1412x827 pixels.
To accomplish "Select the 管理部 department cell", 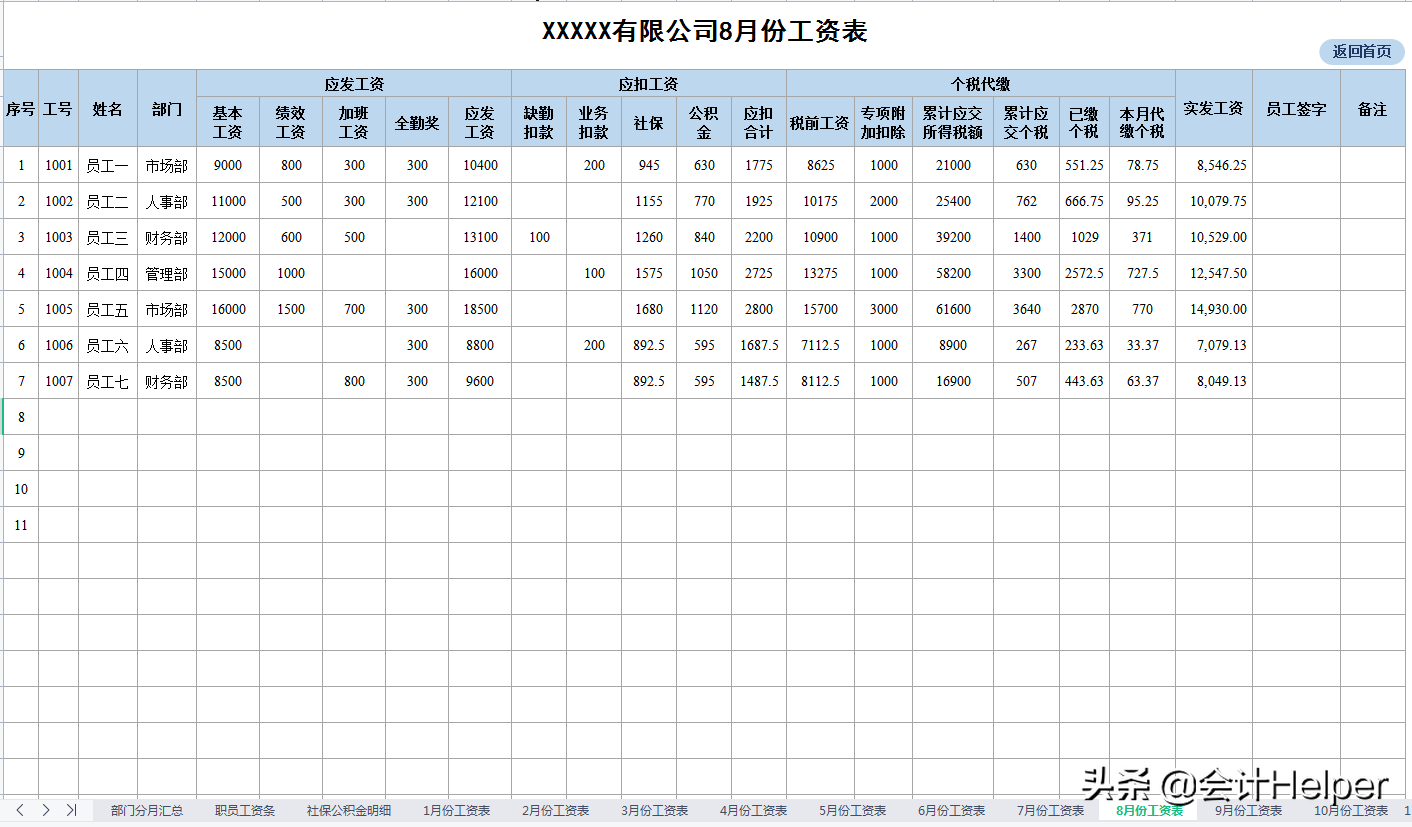I will (x=167, y=273).
